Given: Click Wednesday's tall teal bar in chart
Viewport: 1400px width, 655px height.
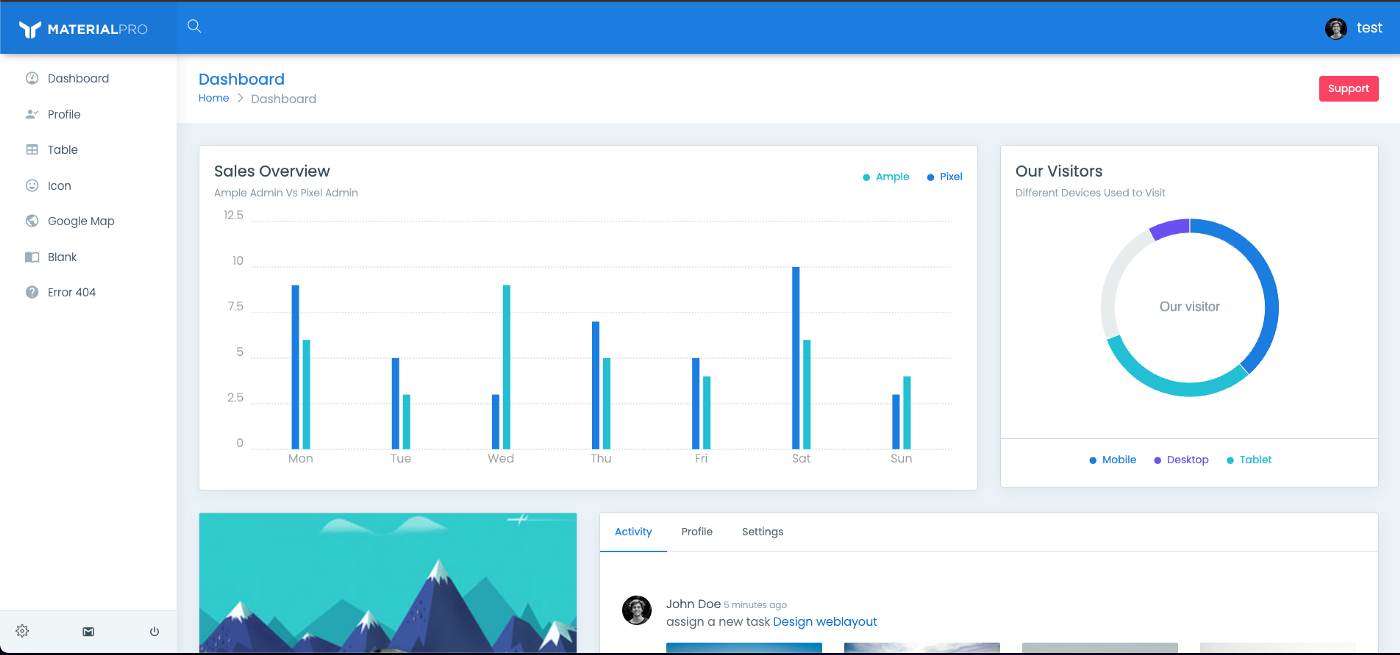Looking at the screenshot, I should click(507, 367).
